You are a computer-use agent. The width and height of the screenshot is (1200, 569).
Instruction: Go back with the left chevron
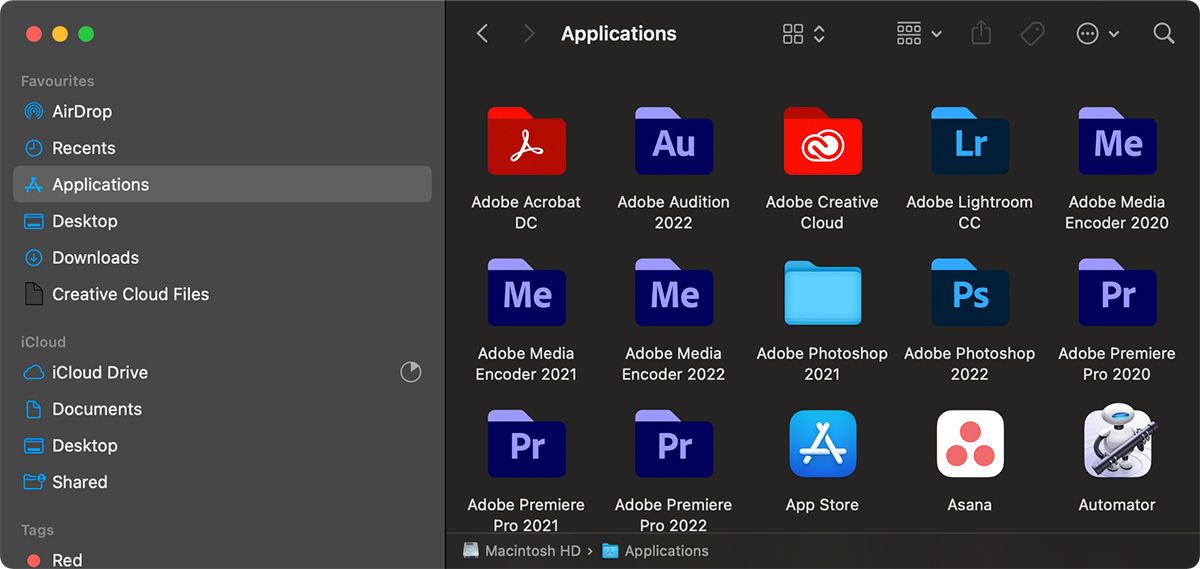coord(482,34)
